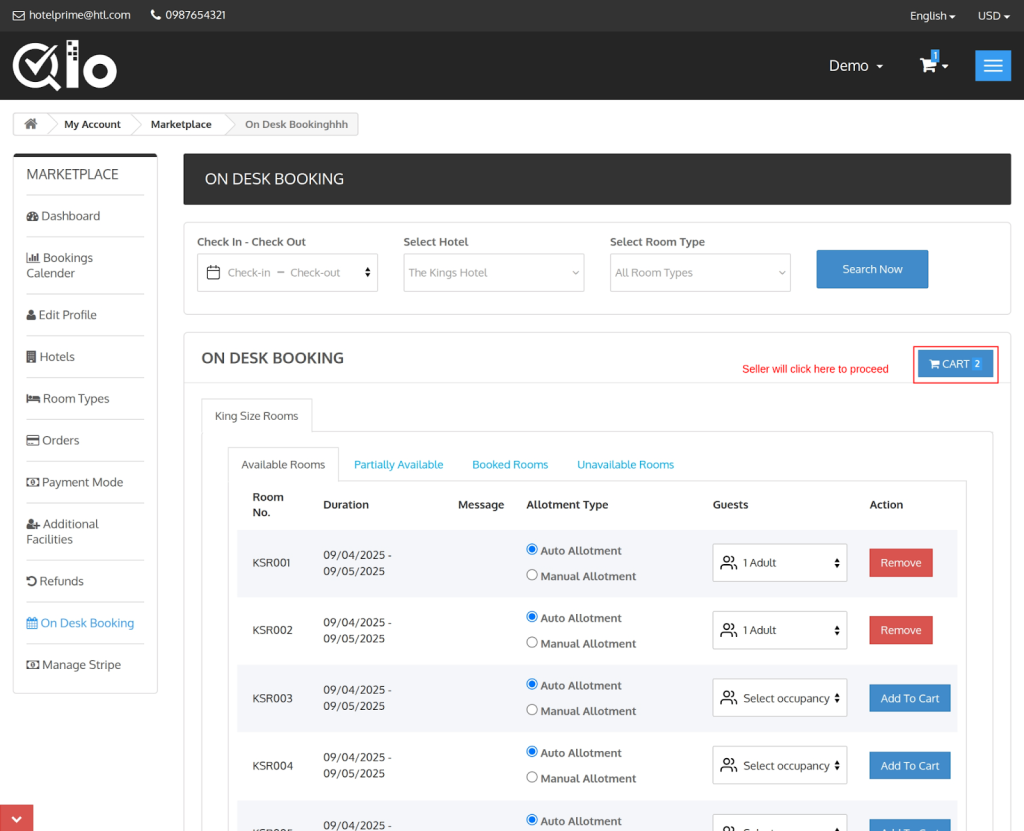Click the blue CART button
Image resolution: width=1024 pixels, height=831 pixels.
click(x=955, y=364)
